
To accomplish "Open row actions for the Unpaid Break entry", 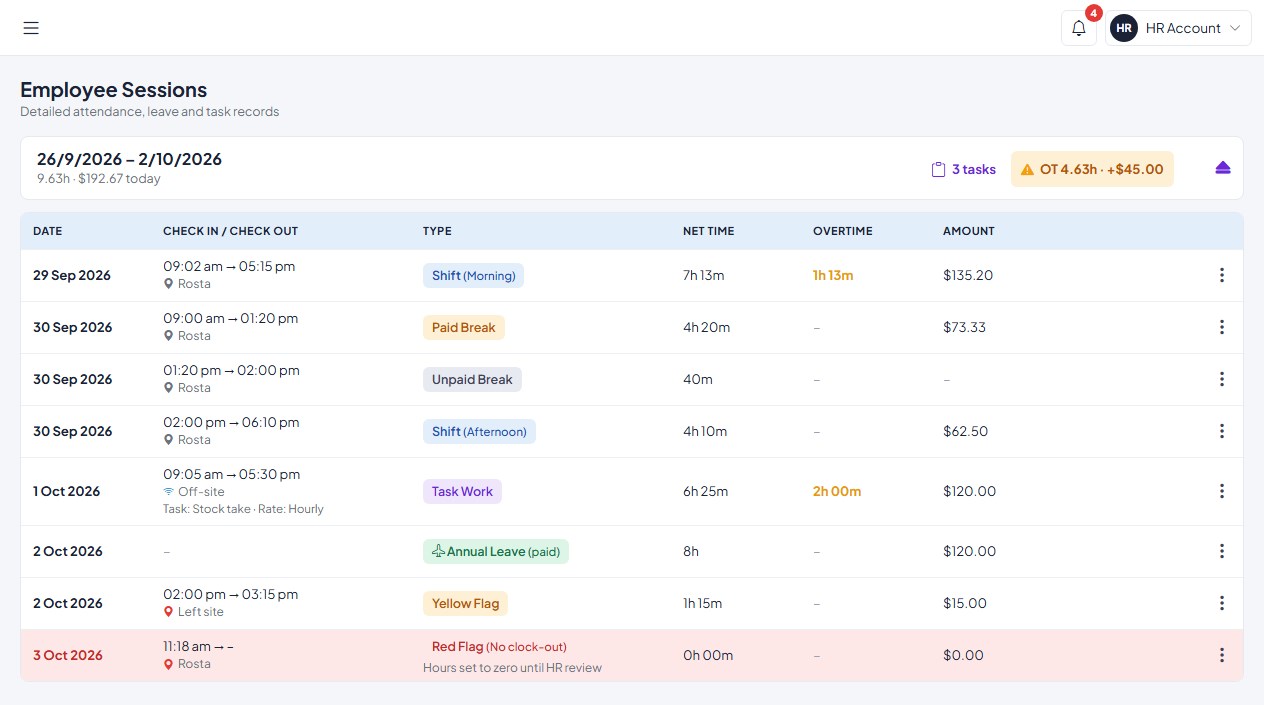I will (x=1222, y=379).
